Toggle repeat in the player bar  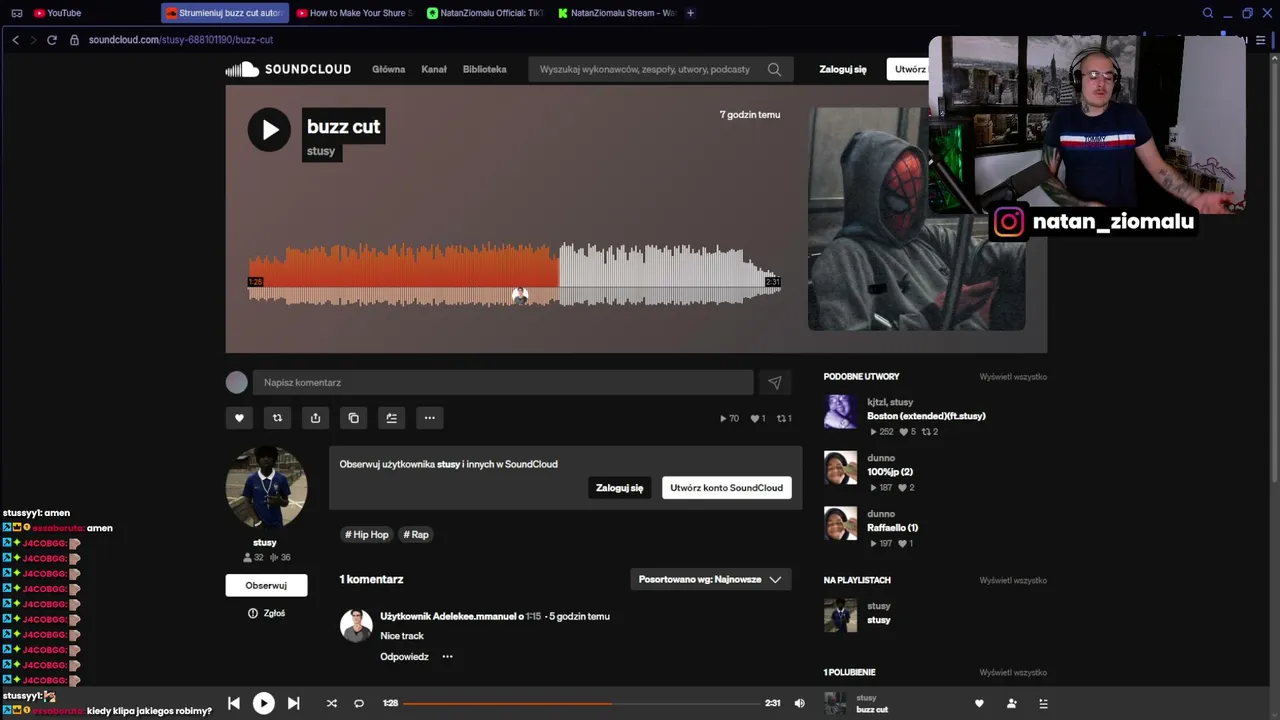coord(359,703)
